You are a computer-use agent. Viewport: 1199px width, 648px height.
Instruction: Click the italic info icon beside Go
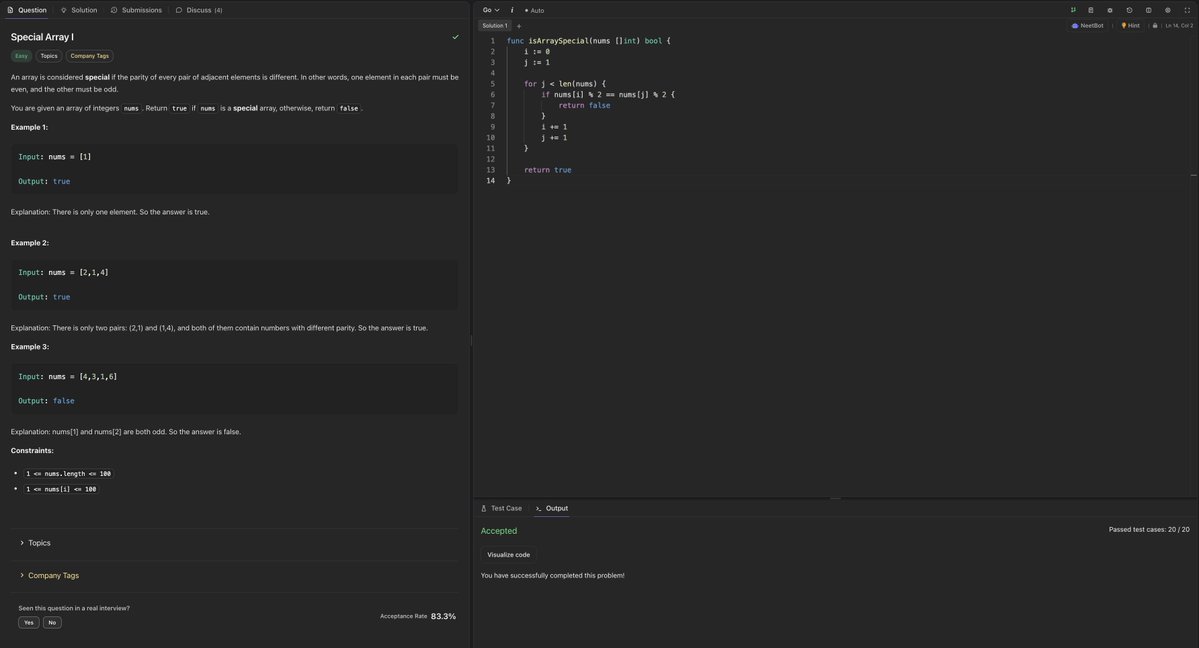[x=512, y=10]
